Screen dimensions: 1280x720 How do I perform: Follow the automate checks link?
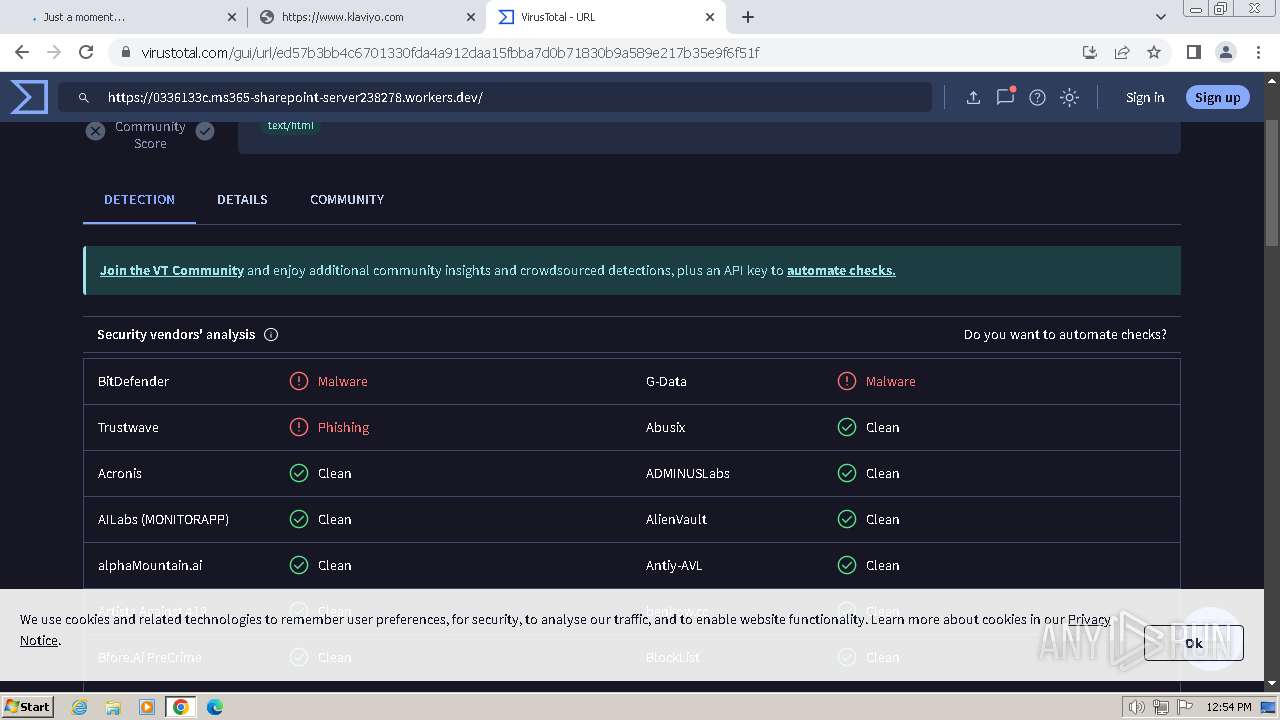[841, 270]
